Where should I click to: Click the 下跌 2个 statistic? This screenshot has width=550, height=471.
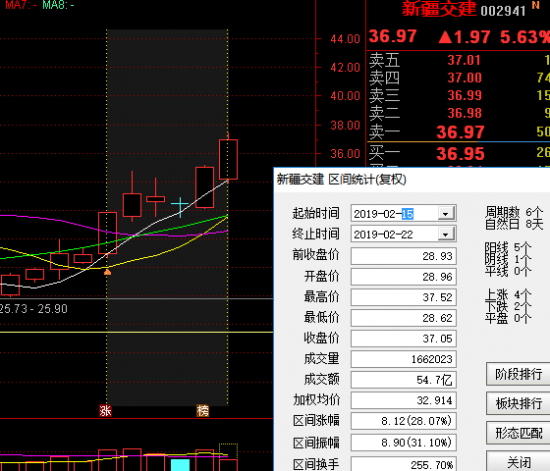(508, 306)
